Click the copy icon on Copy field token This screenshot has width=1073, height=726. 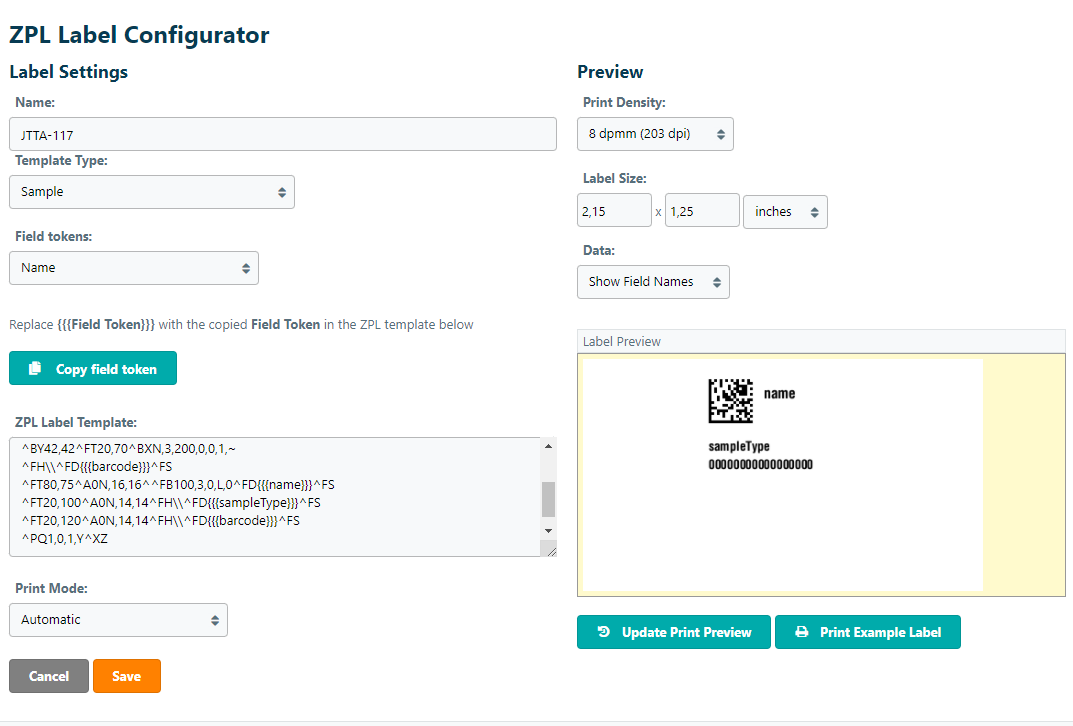(35, 369)
